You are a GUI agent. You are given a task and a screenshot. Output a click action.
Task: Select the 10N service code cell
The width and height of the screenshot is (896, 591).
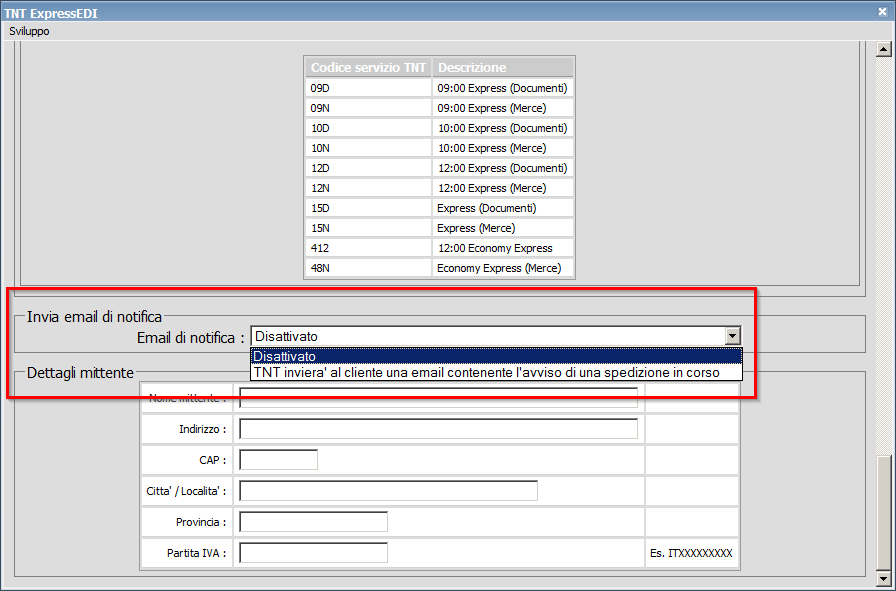[368, 148]
